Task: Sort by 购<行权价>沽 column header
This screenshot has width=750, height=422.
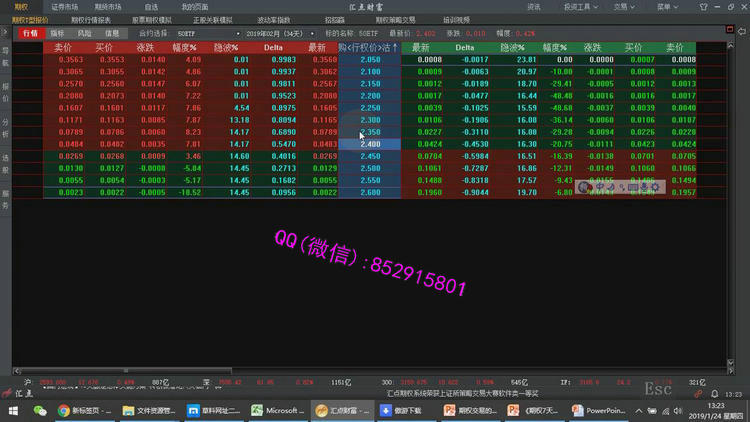Action: 368,47
